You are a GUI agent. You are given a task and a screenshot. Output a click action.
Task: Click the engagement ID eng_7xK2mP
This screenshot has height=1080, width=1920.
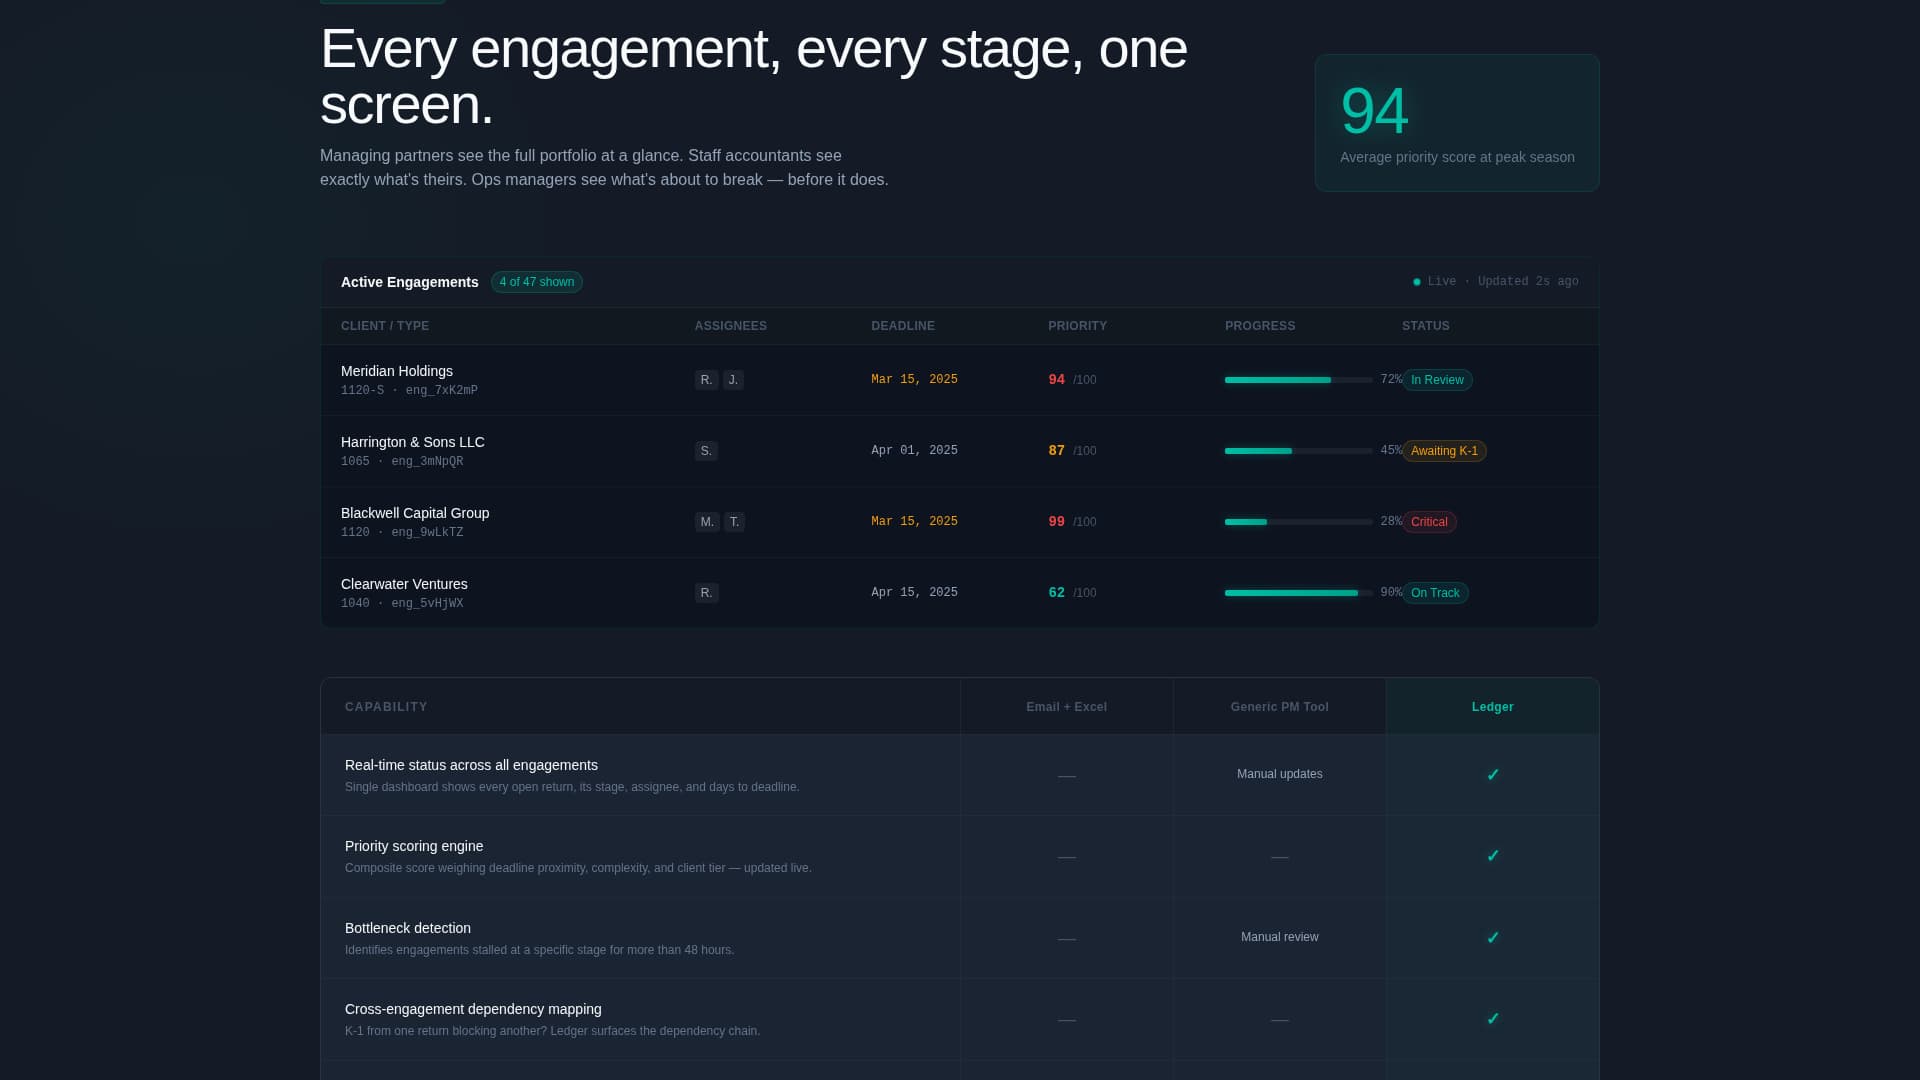[442, 391]
